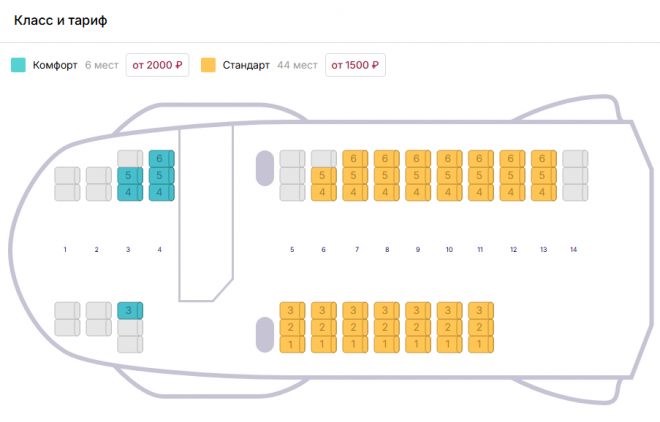Viewport: 660px width, 422px height.
Task: Pick Standard seat 4 in row 13
Action: 544,192
